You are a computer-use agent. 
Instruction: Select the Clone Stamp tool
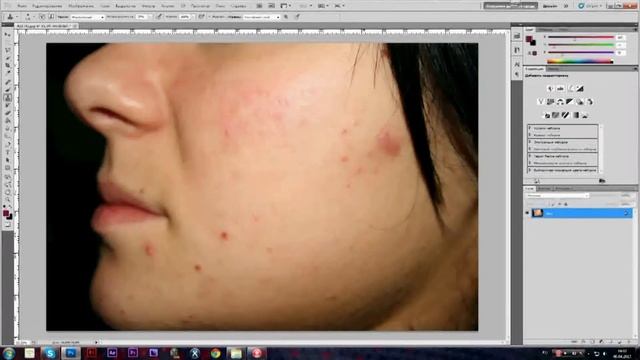click(x=7, y=98)
